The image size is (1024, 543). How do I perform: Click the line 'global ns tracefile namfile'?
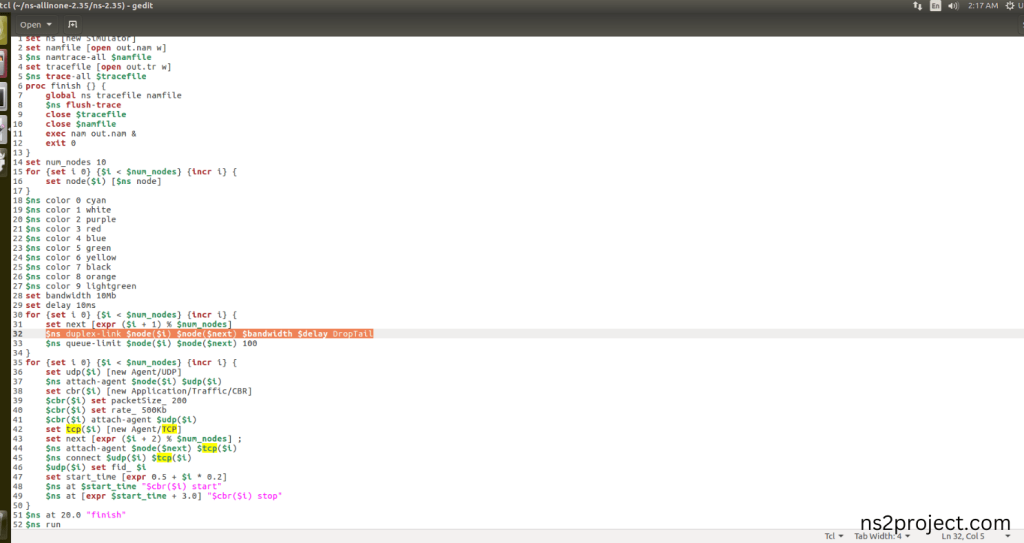coord(114,95)
